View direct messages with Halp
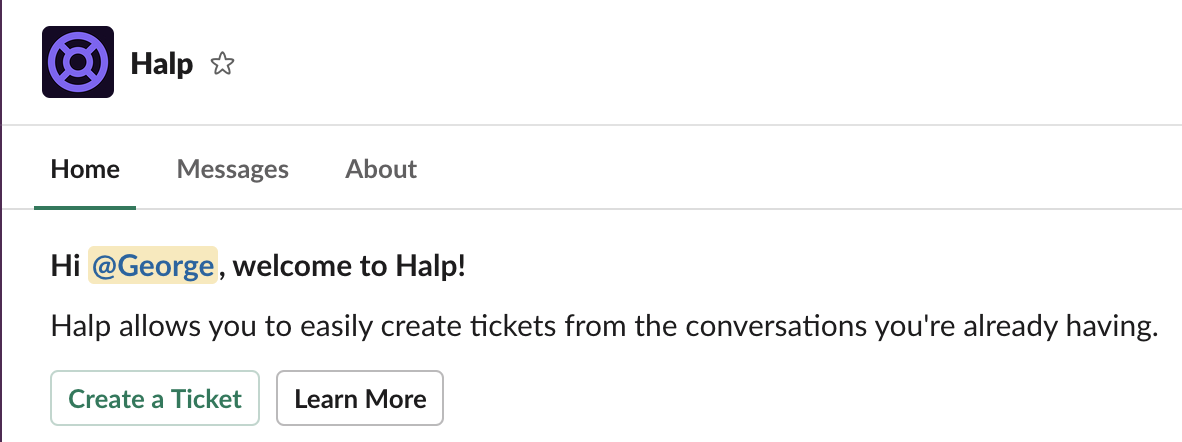This screenshot has width=1182, height=442. (232, 169)
